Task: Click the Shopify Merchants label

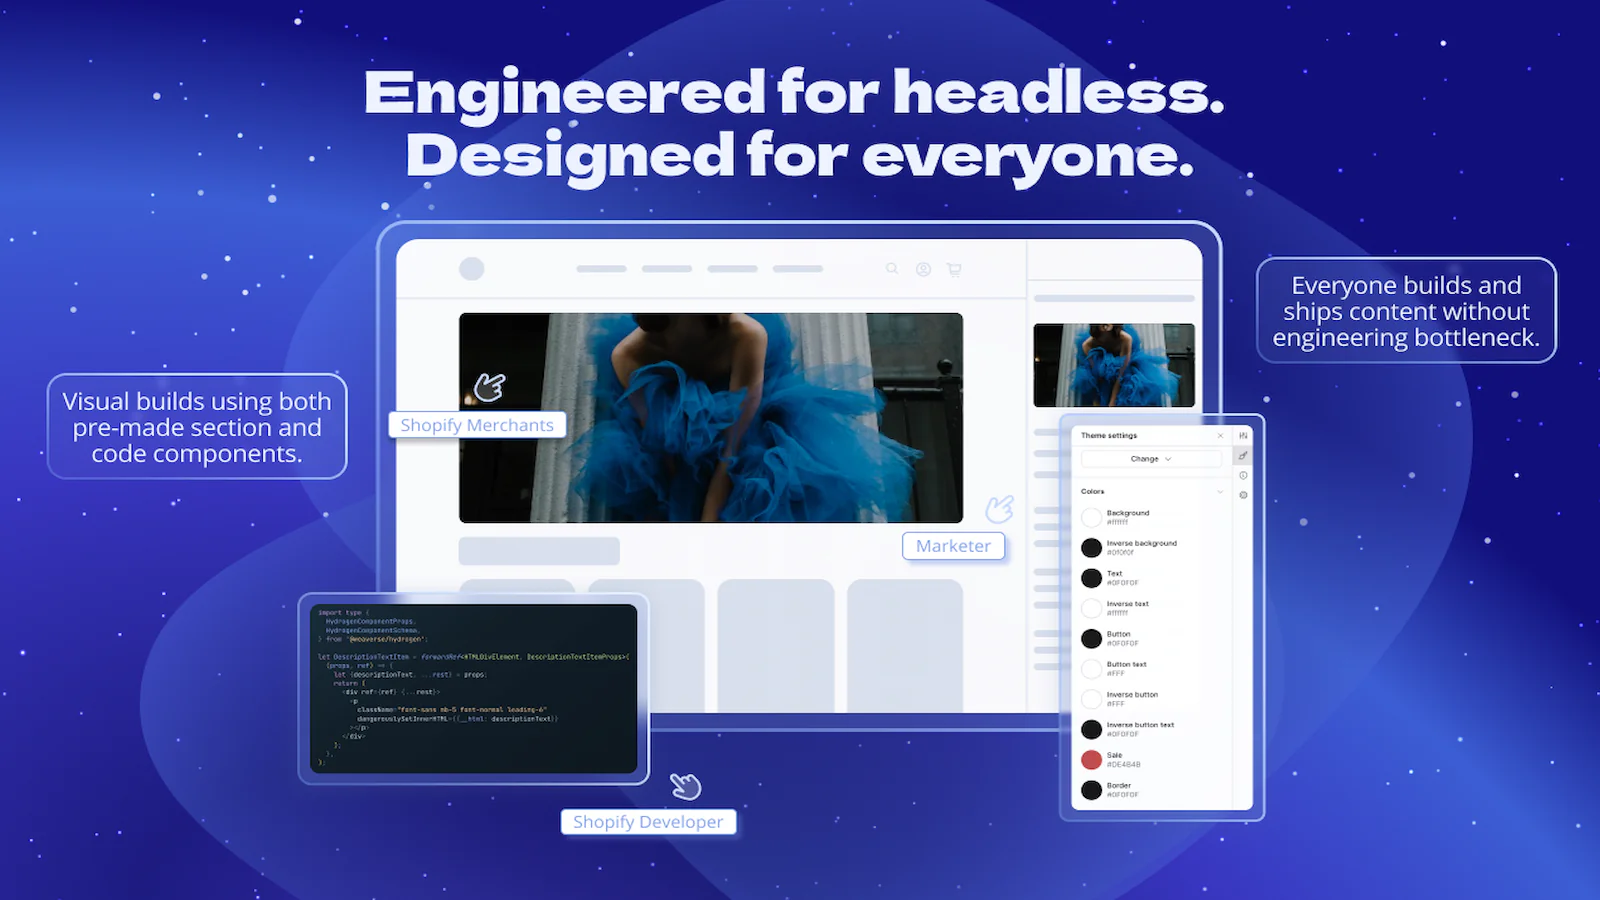Action: coord(477,424)
